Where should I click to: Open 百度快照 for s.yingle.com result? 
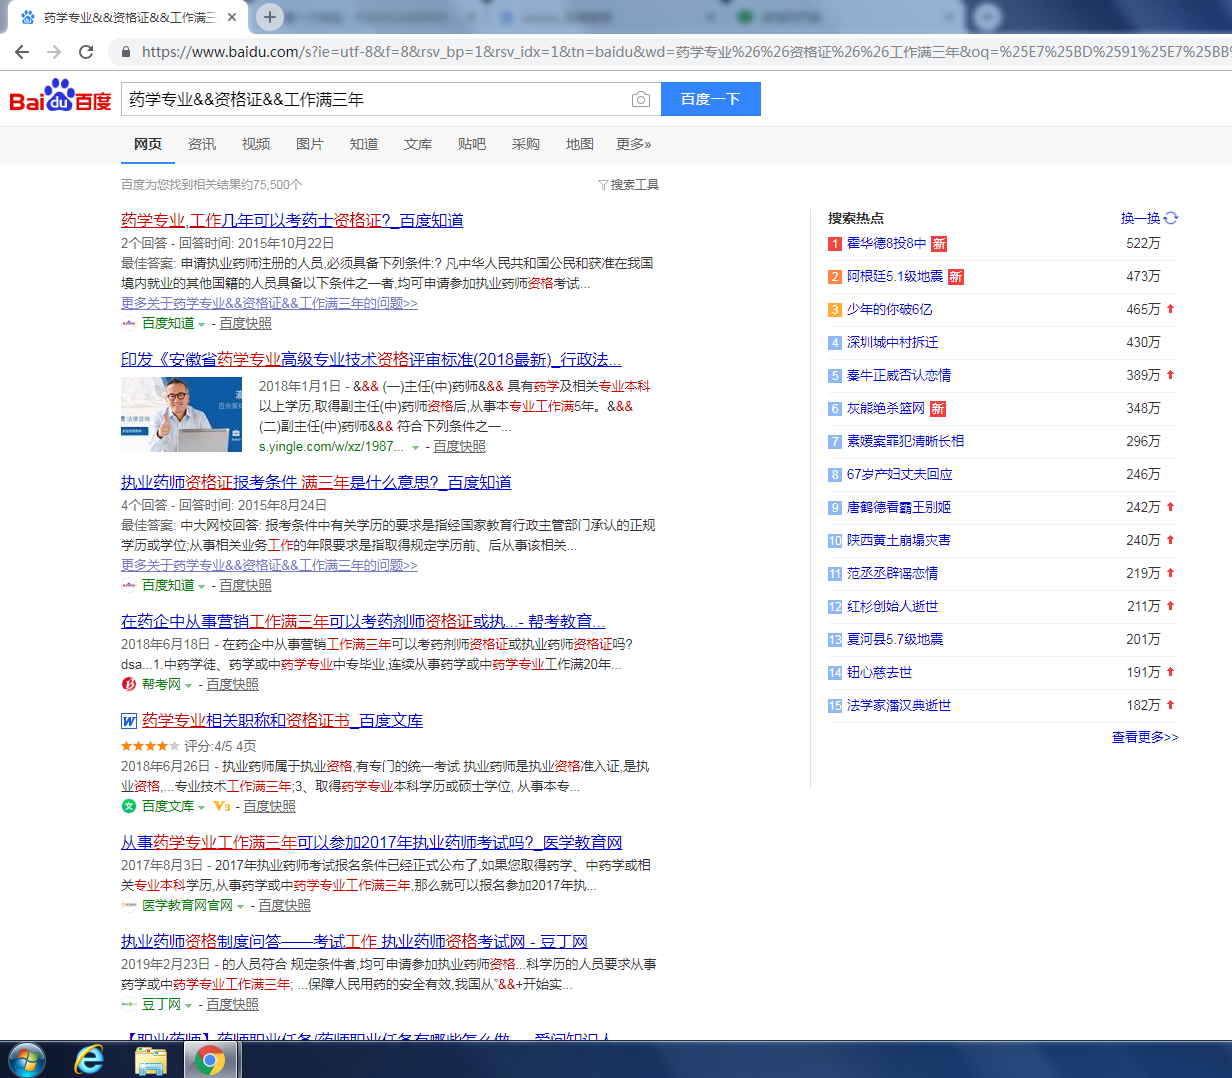(460, 446)
